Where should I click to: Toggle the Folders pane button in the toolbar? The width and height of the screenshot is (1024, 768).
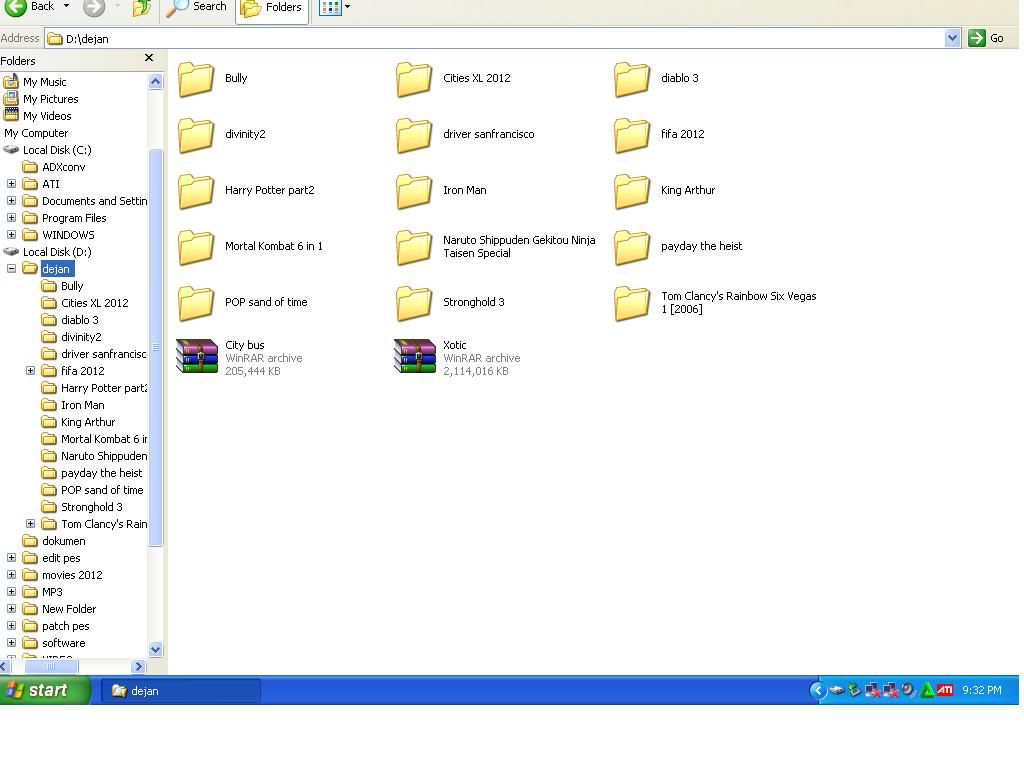coord(272,8)
